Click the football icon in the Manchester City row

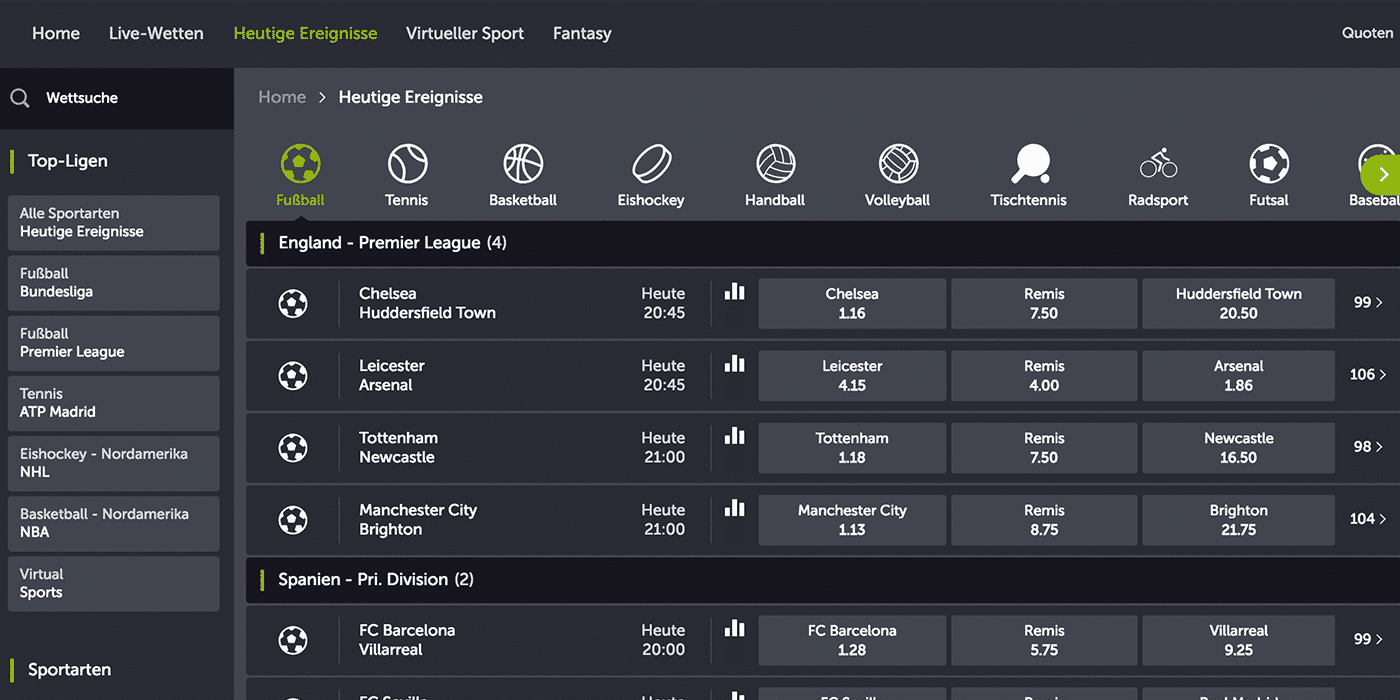(x=293, y=519)
